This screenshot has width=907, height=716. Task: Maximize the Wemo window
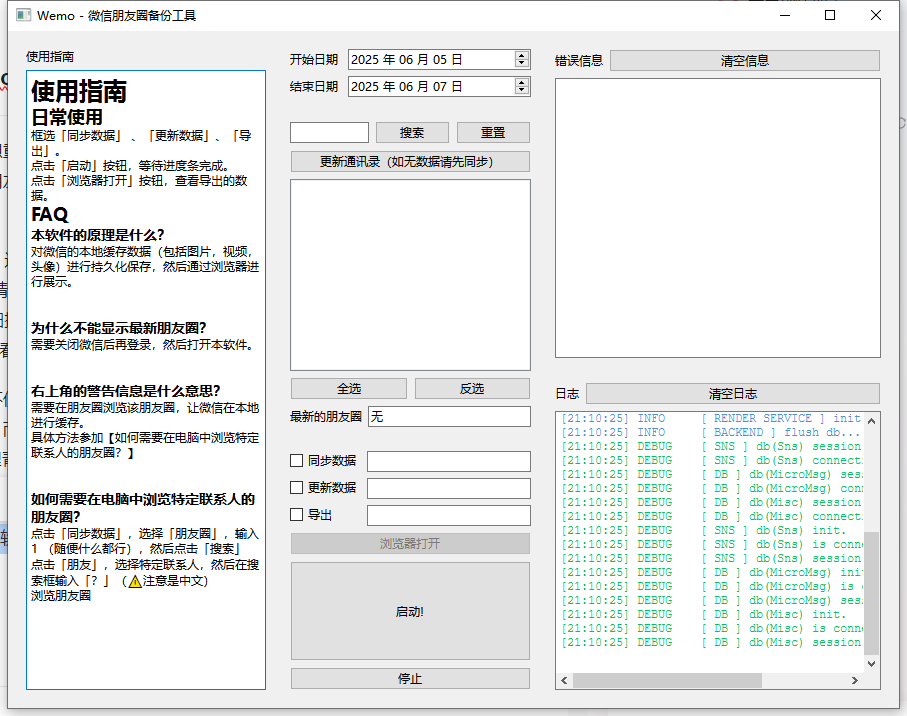[830, 15]
